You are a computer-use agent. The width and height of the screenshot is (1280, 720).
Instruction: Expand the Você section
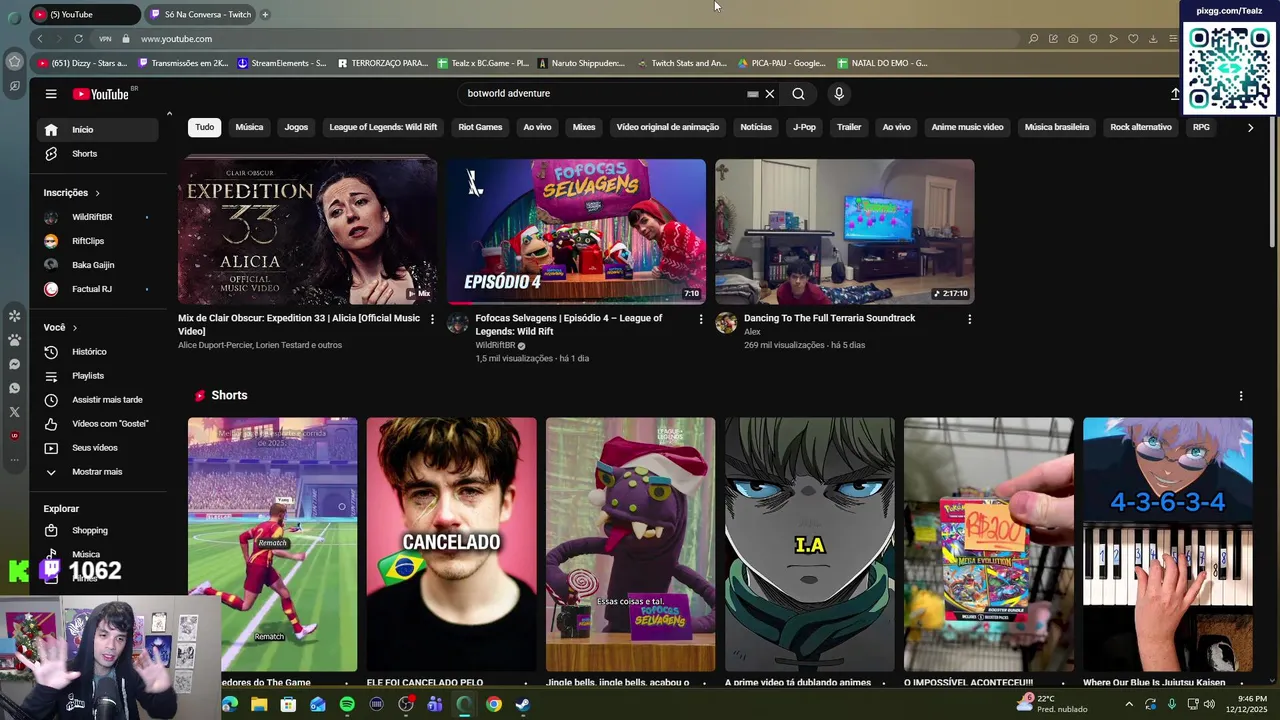(60, 328)
